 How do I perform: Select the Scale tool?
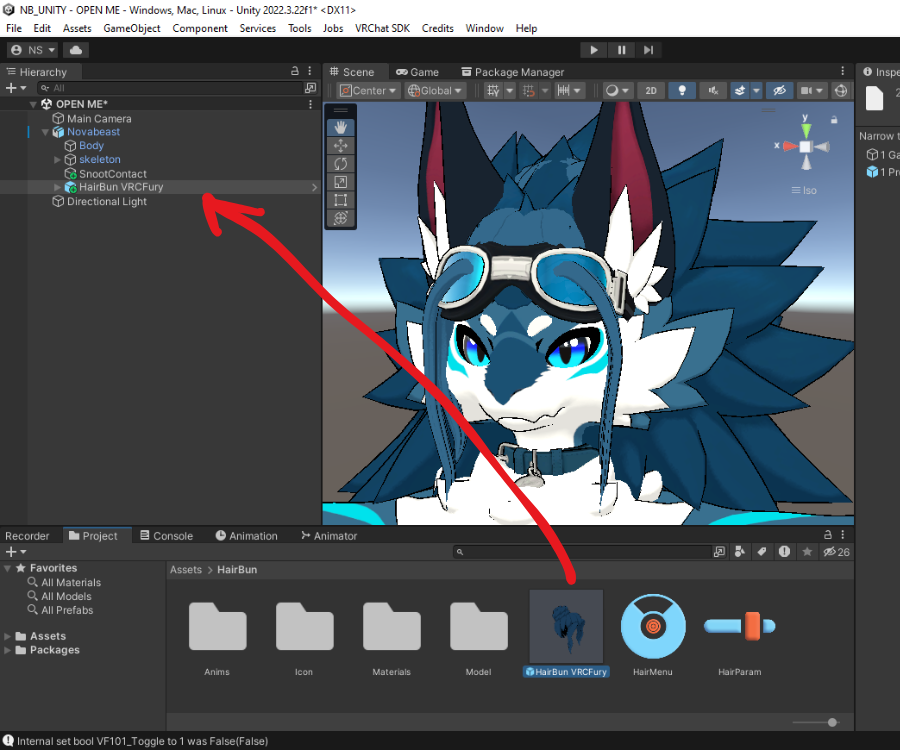(x=340, y=182)
